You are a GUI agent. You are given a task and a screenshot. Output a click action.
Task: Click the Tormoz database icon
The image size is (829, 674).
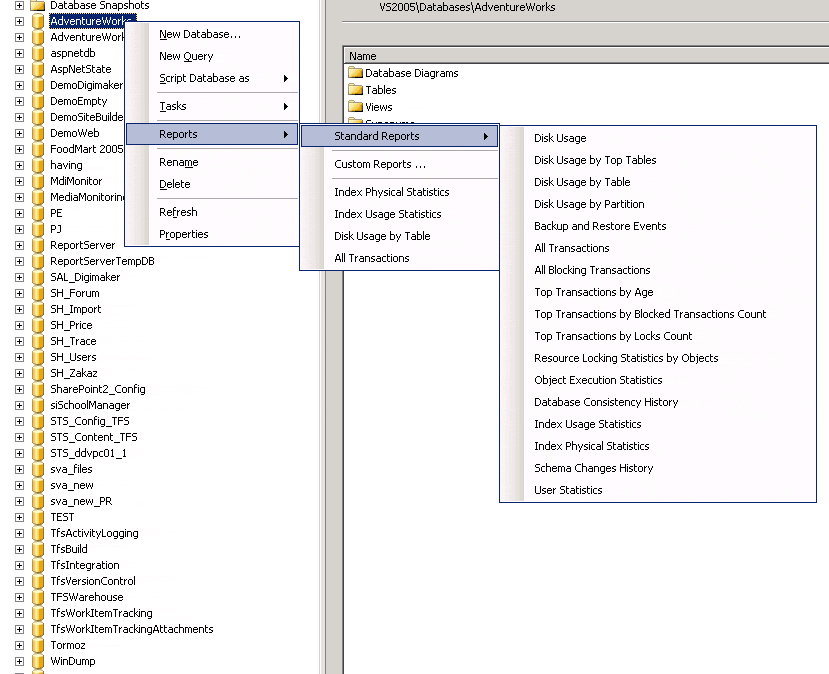[38, 645]
